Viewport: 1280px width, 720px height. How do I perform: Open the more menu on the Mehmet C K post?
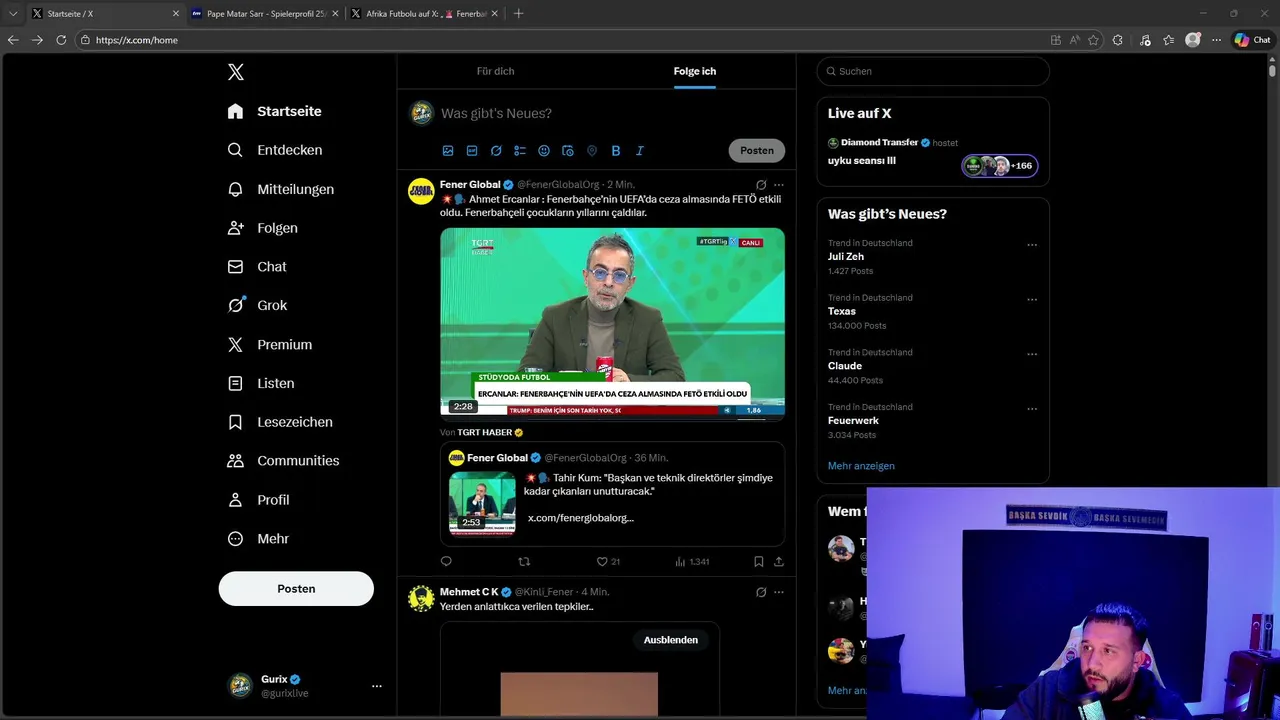779,592
